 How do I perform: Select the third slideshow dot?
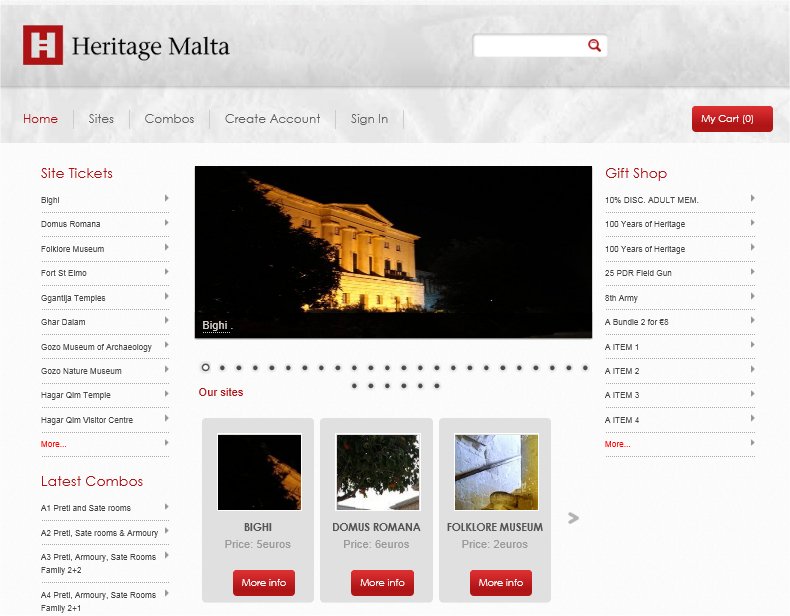(239, 368)
